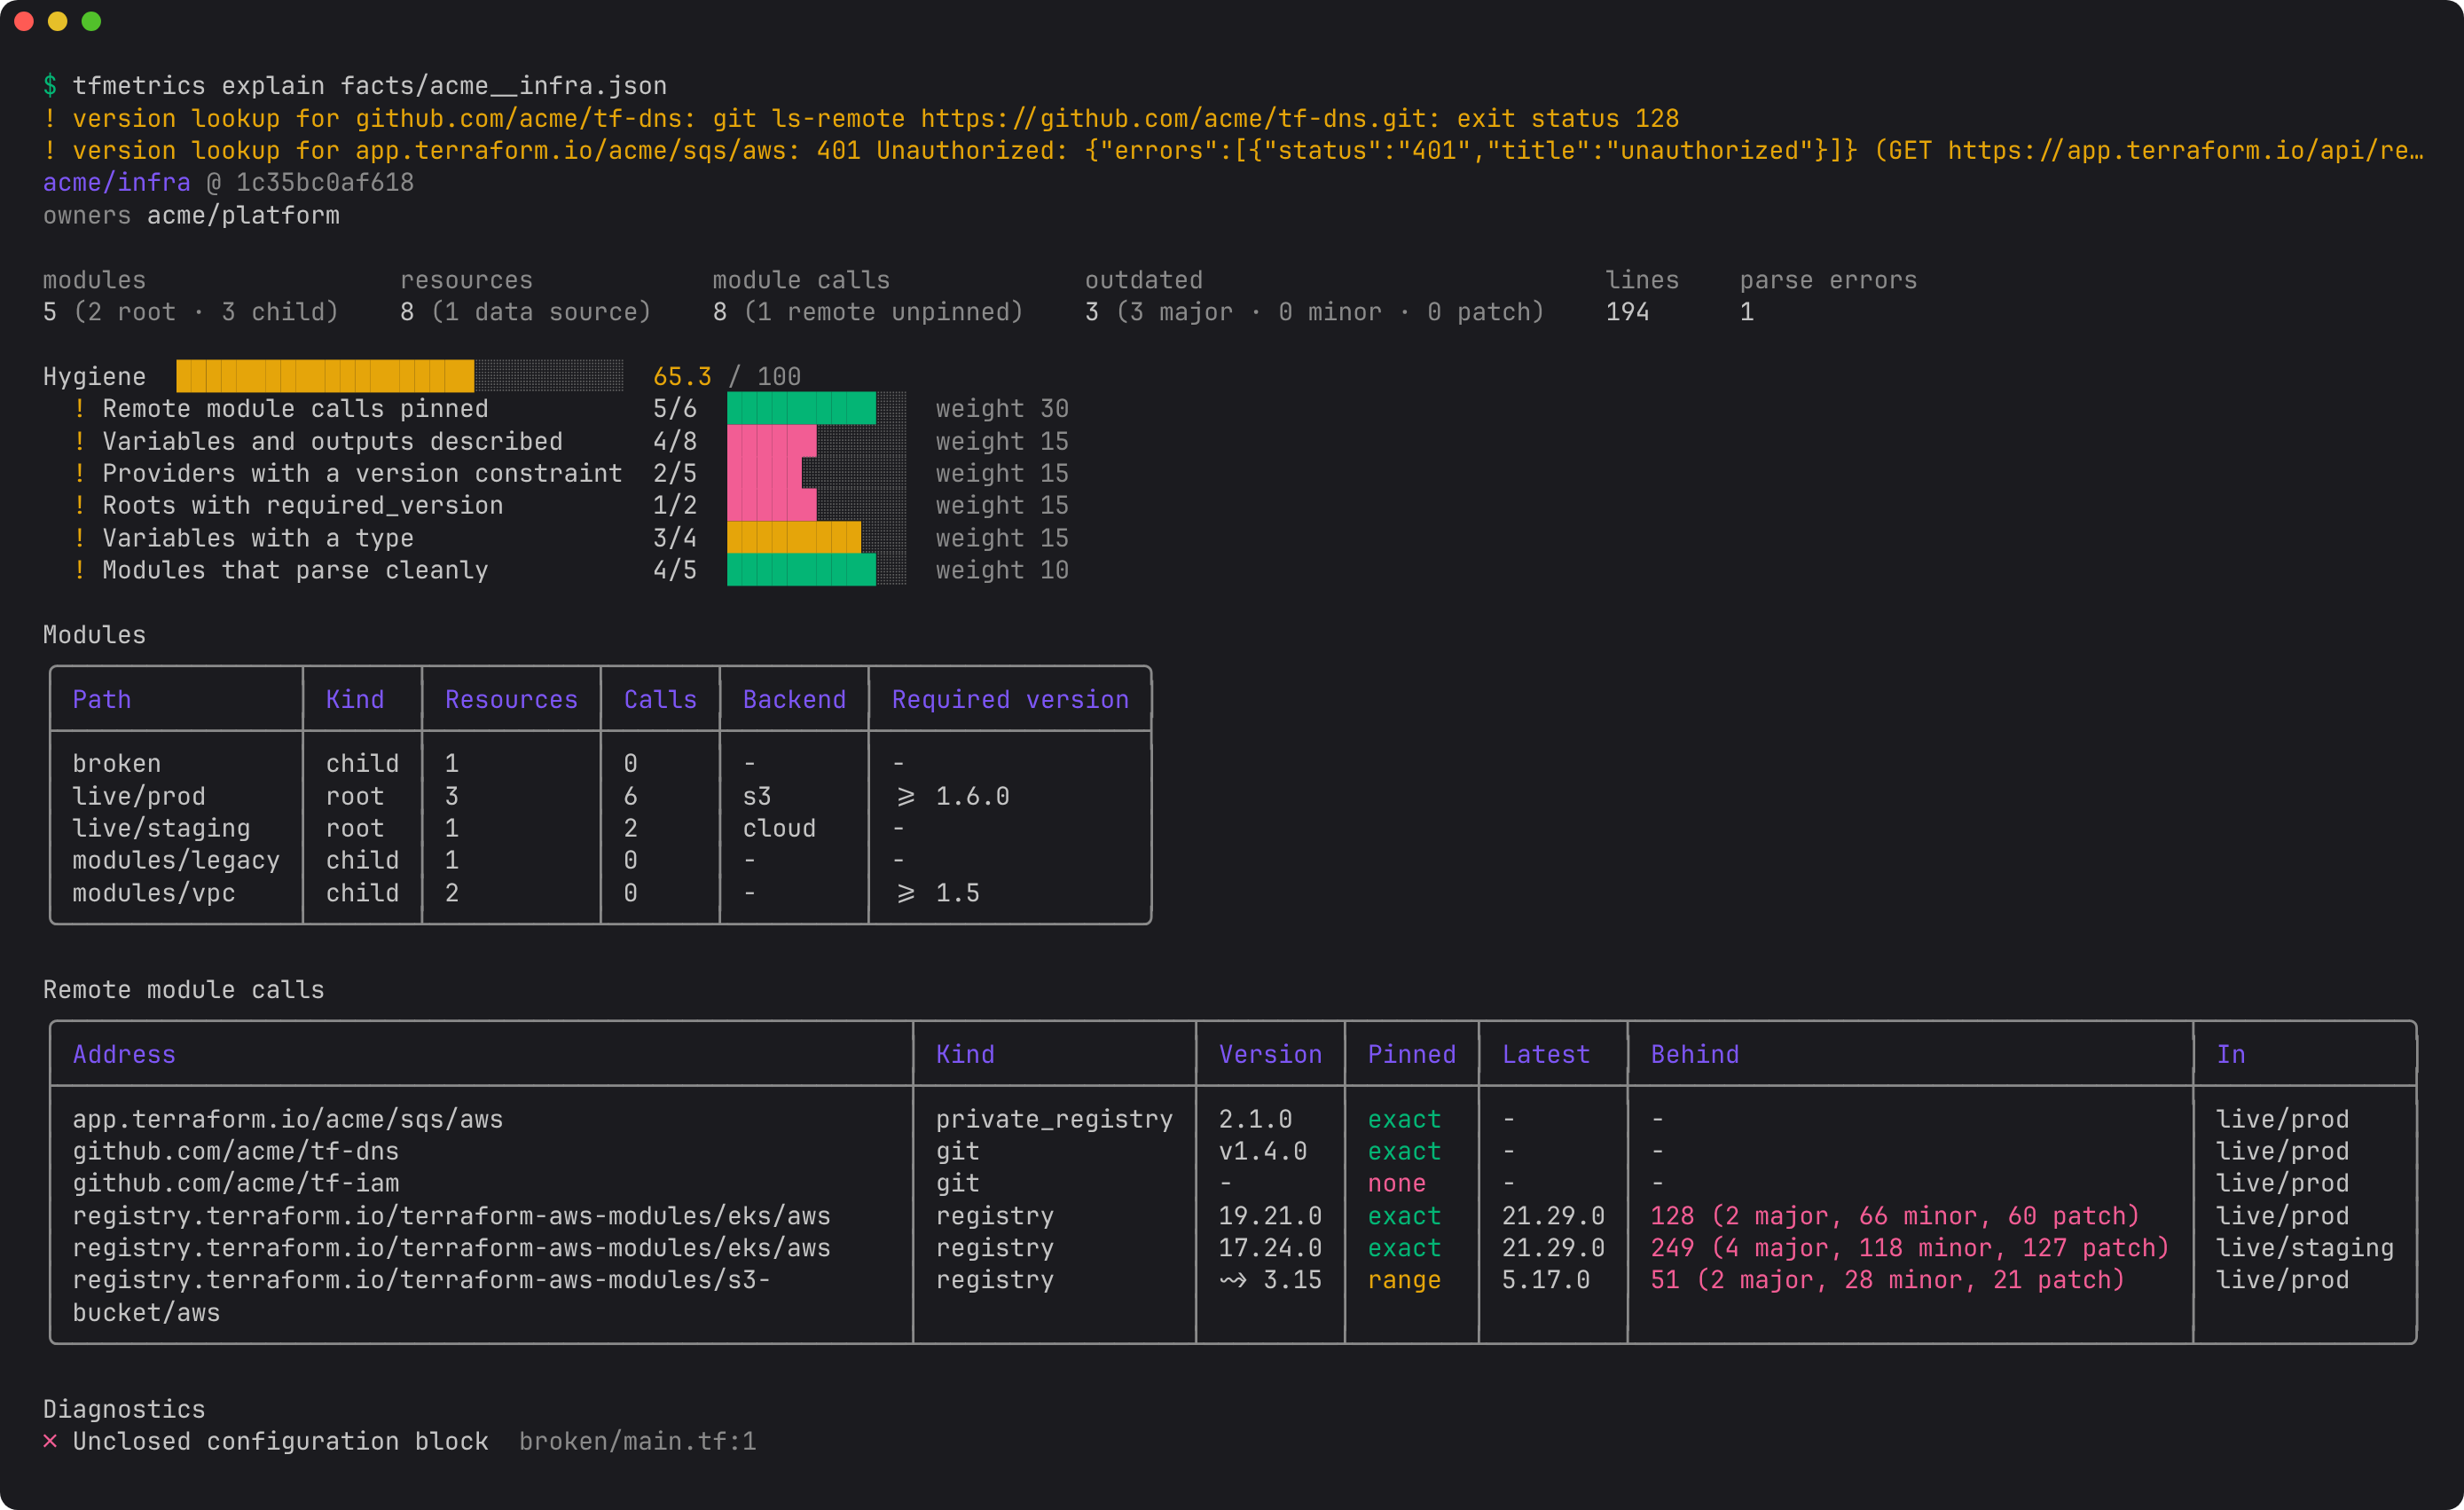2464x1510 pixels.
Task: Click the range pinned value for s3-bucket
Action: tap(1404, 1280)
